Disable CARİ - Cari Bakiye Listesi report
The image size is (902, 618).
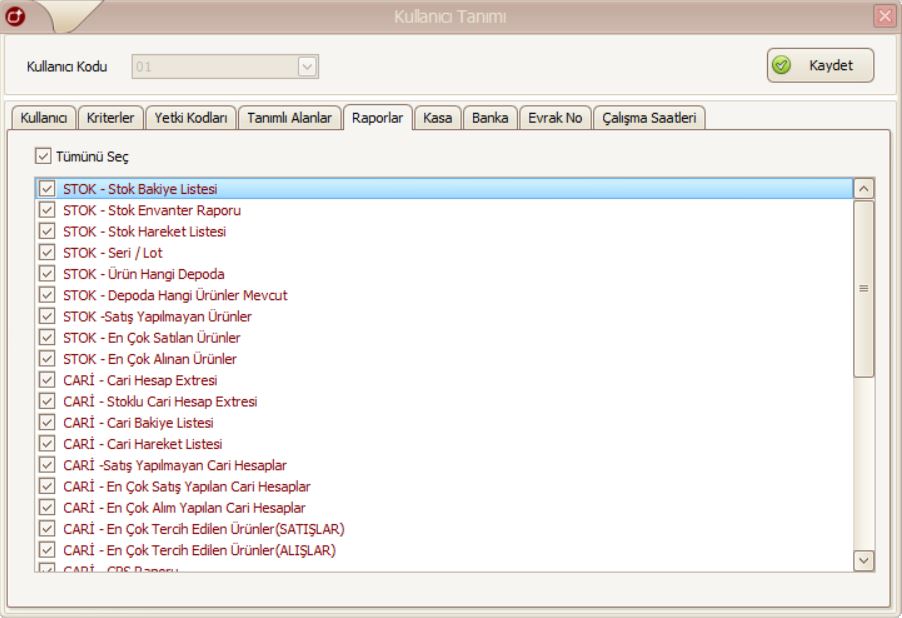click(46, 422)
